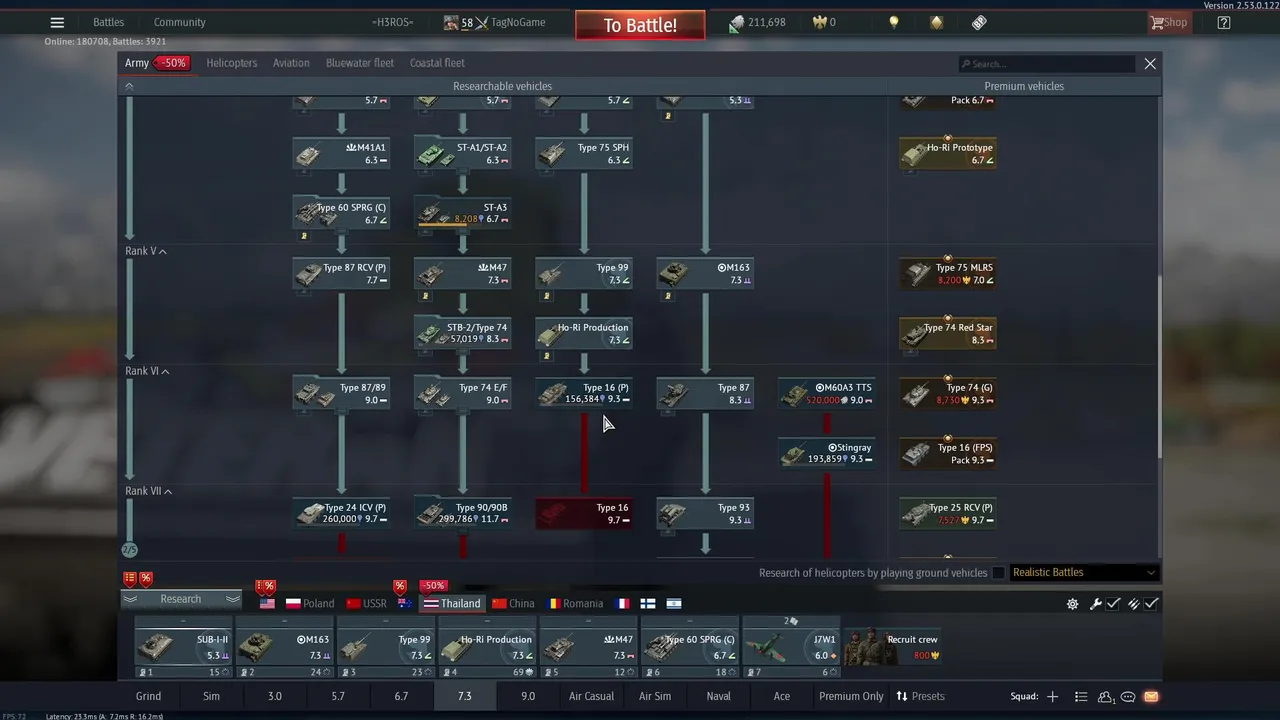This screenshot has width=1280, height=720.
Task: Open the hamburger main menu
Action: (x=57, y=23)
